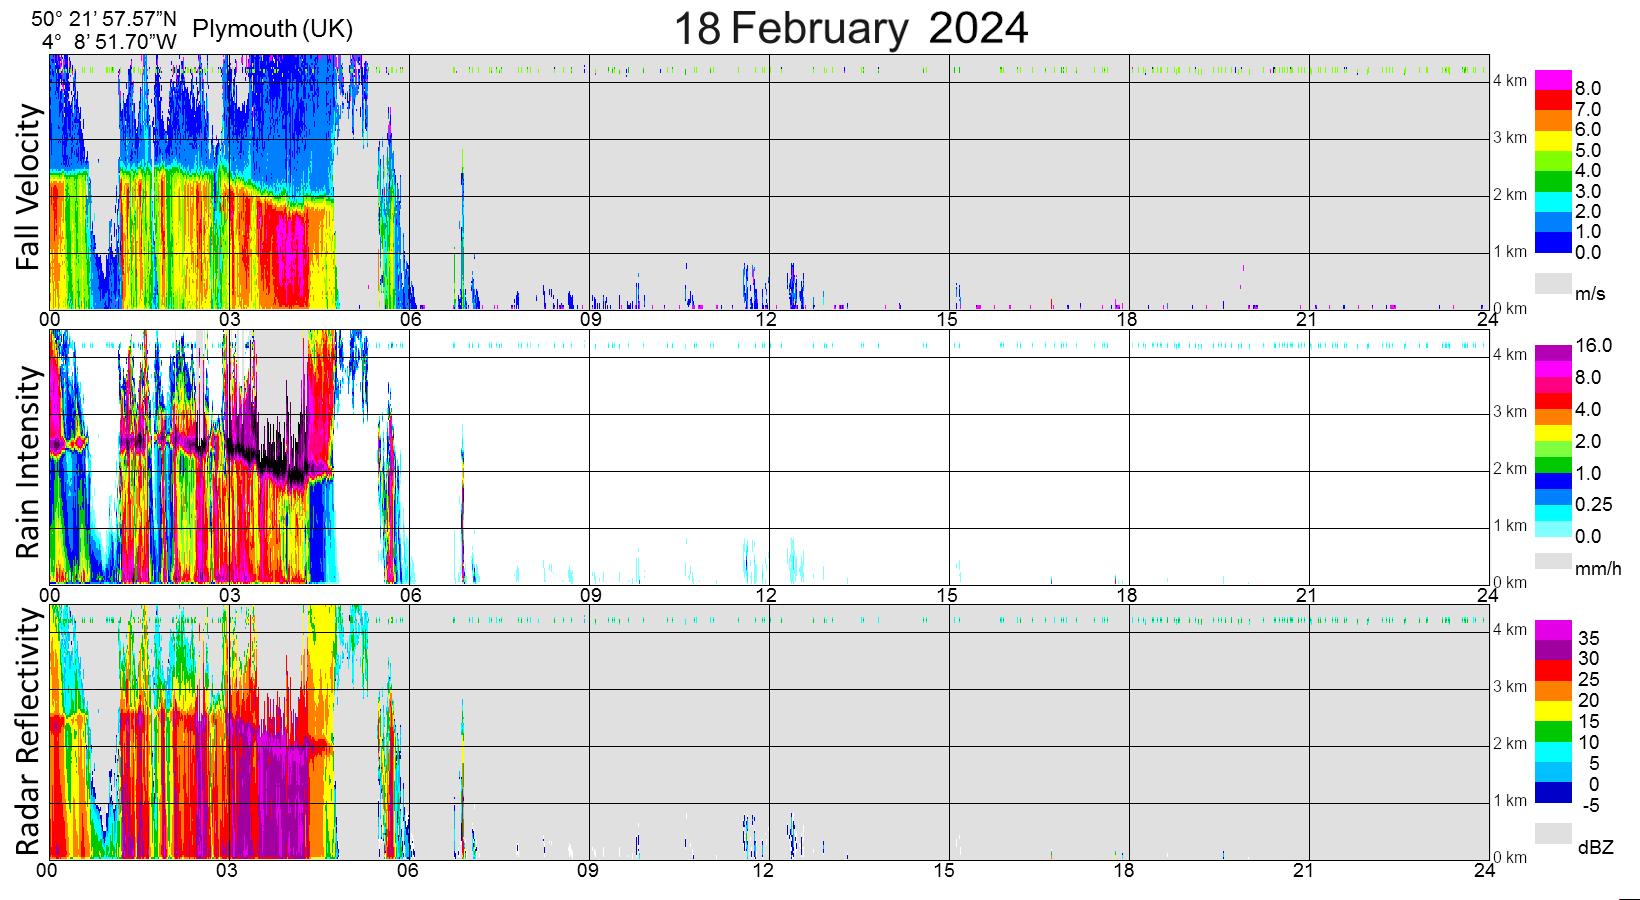
Task: Click the "20" label in Reflectivity legend
Action: (x=1588, y=701)
